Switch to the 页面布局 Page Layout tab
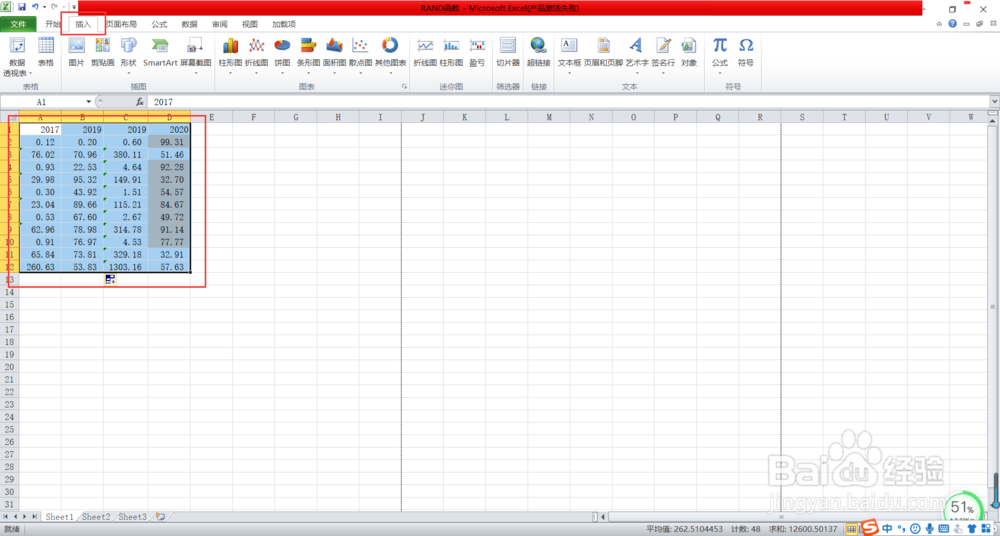Screen dimensions: 1000x536 tap(121, 24)
